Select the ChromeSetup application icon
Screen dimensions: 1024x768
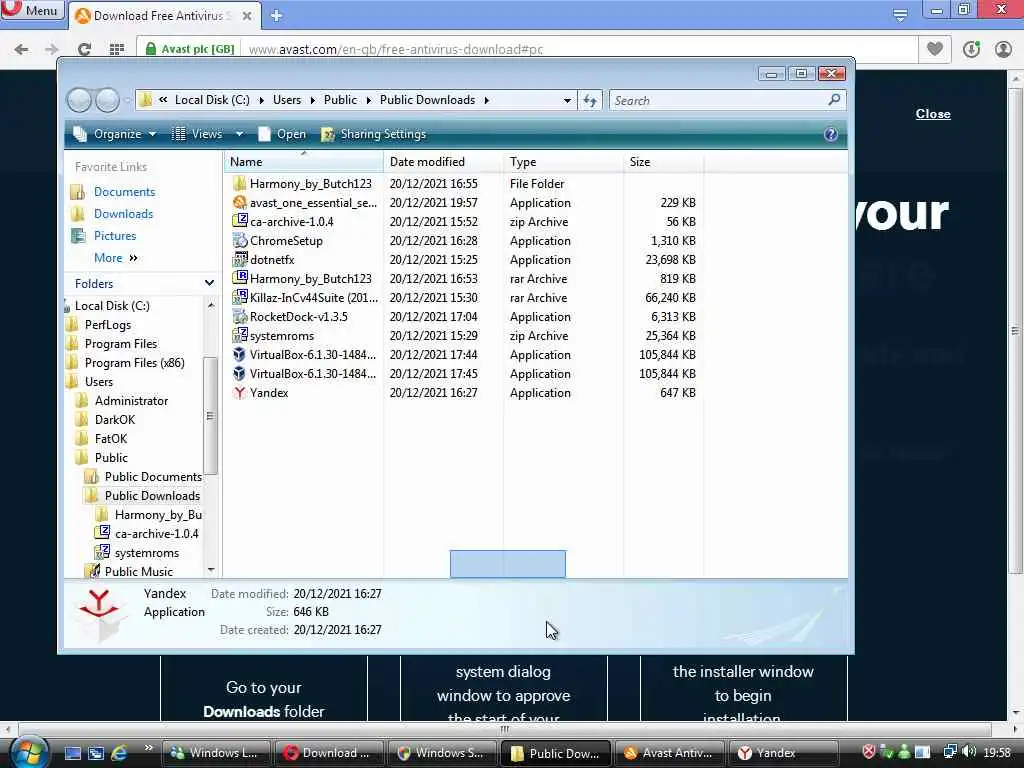pos(240,240)
